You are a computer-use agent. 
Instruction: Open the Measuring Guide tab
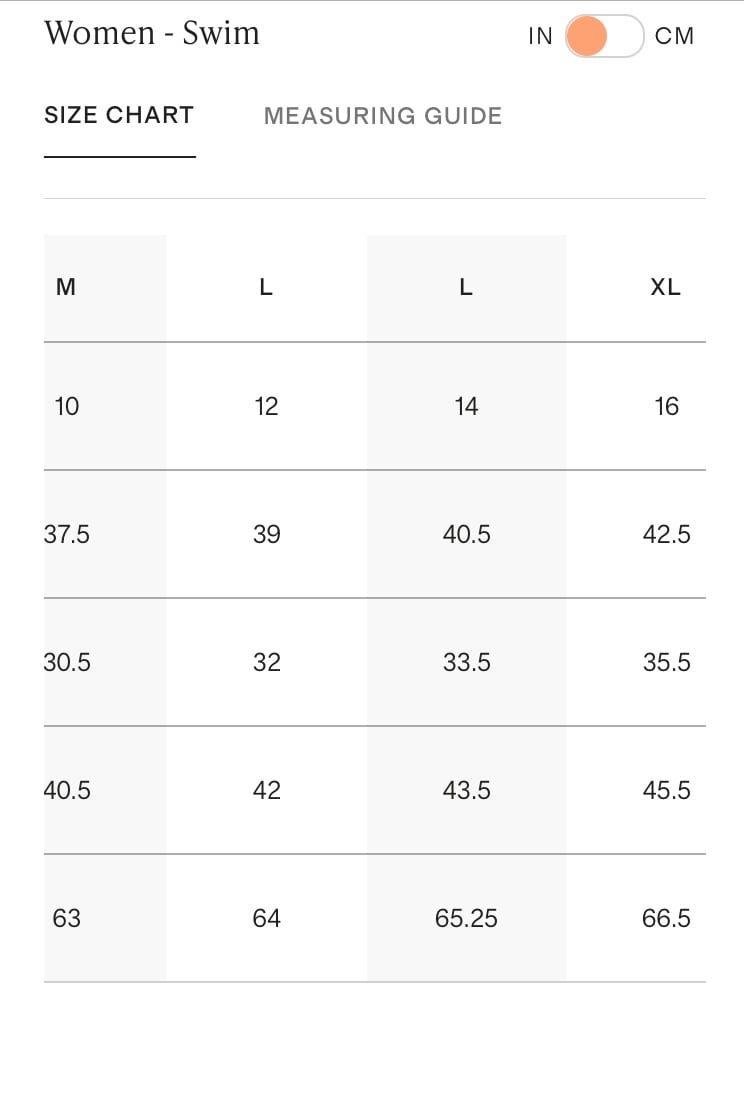pos(383,116)
